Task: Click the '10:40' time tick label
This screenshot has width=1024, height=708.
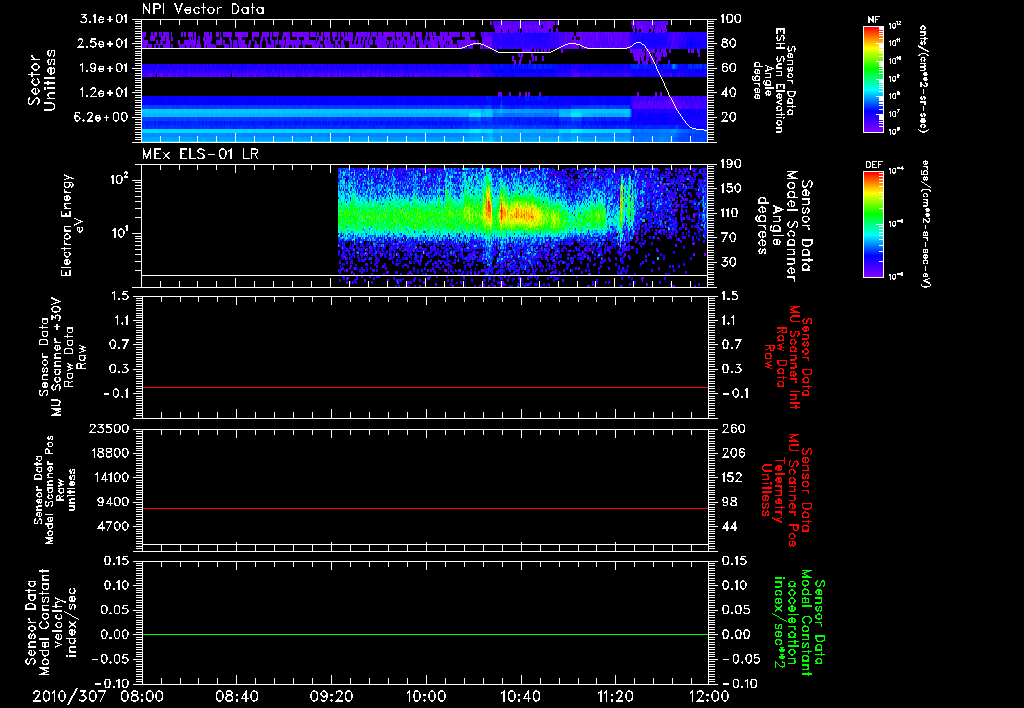Action: click(520, 696)
